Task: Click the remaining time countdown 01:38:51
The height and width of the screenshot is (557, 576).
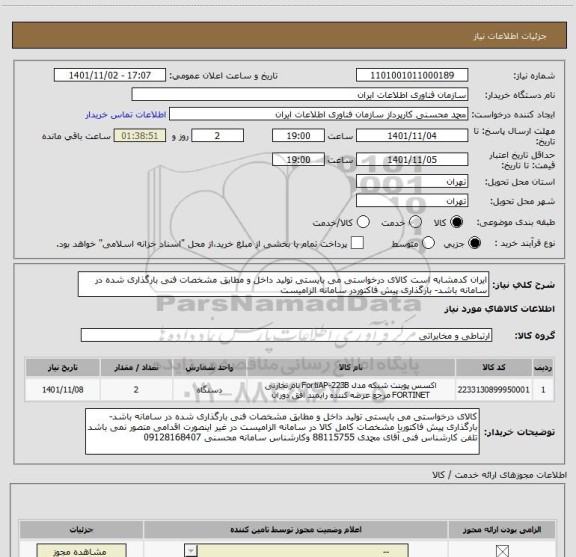Action: 140,136
